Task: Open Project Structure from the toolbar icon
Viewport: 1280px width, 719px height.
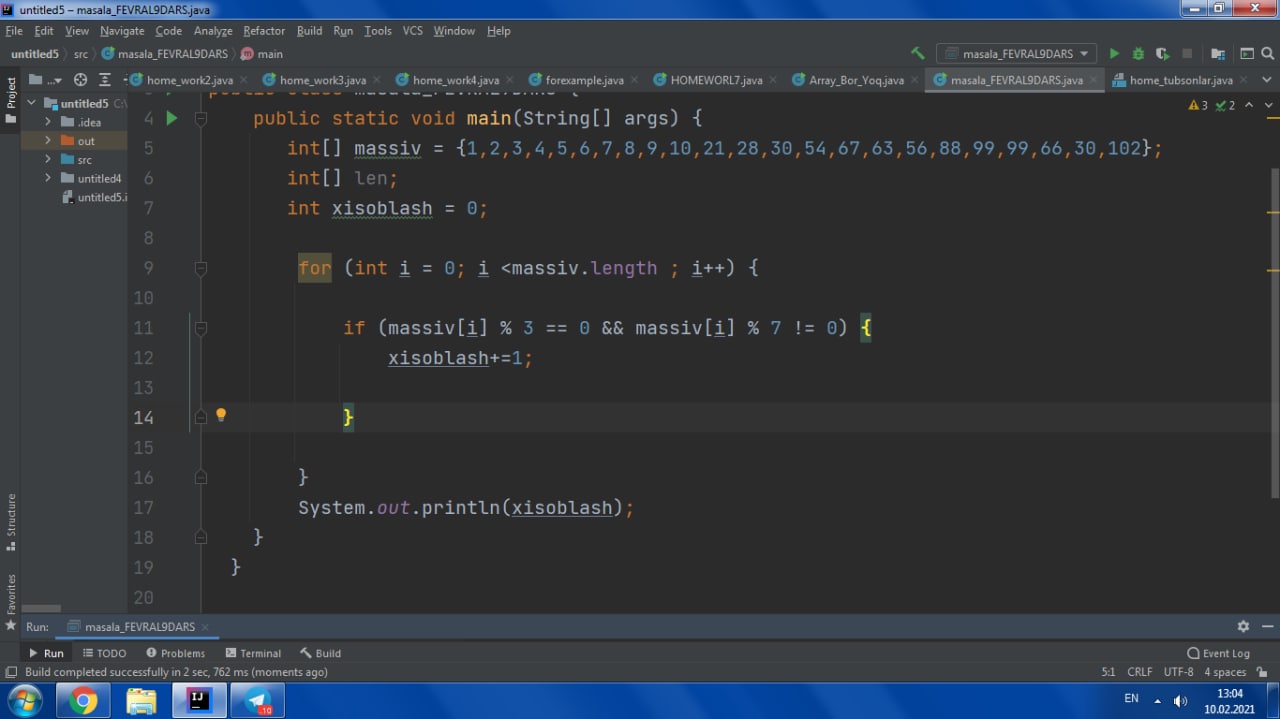Action: tap(1218, 53)
